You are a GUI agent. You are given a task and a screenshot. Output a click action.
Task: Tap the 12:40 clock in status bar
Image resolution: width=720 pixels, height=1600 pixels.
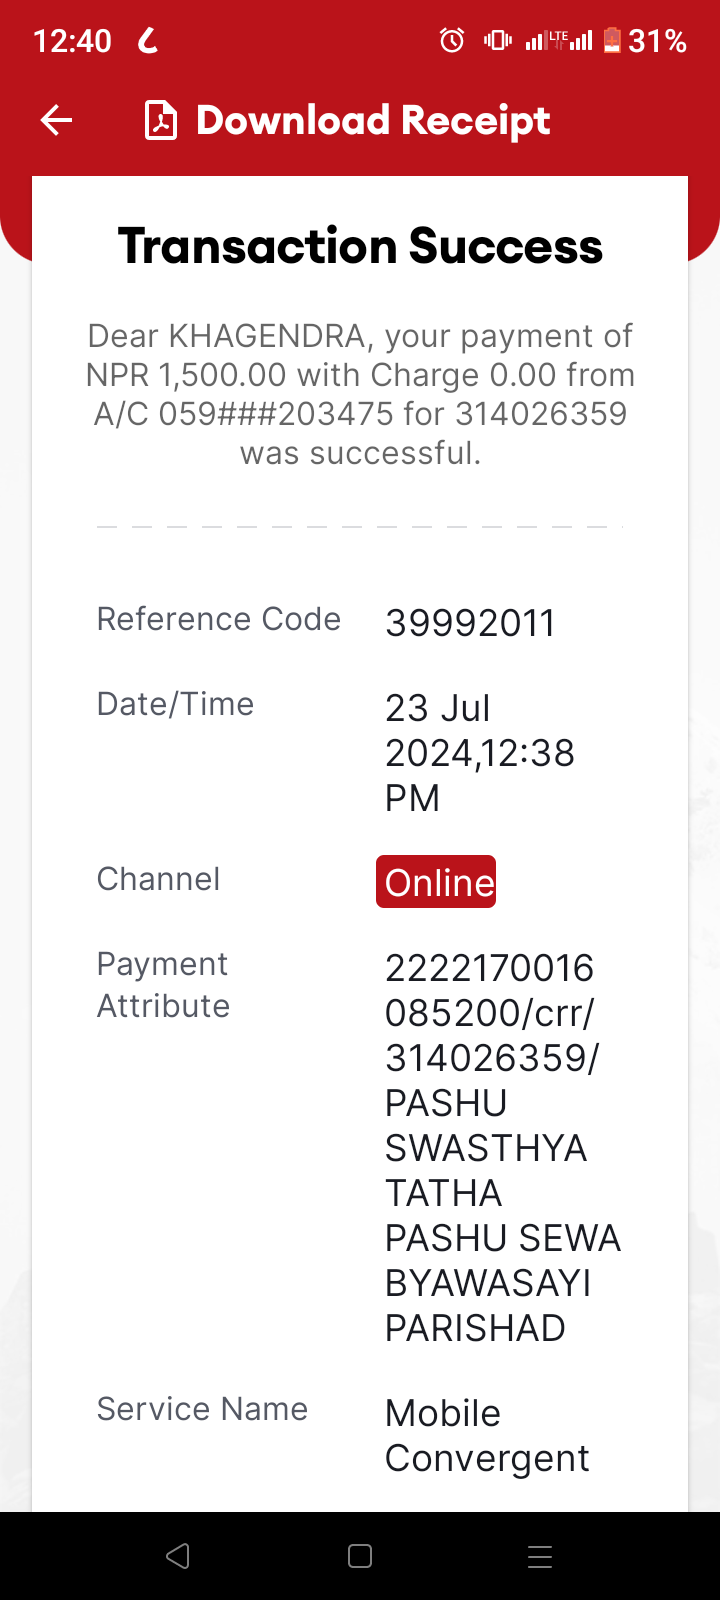coord(72,41)
